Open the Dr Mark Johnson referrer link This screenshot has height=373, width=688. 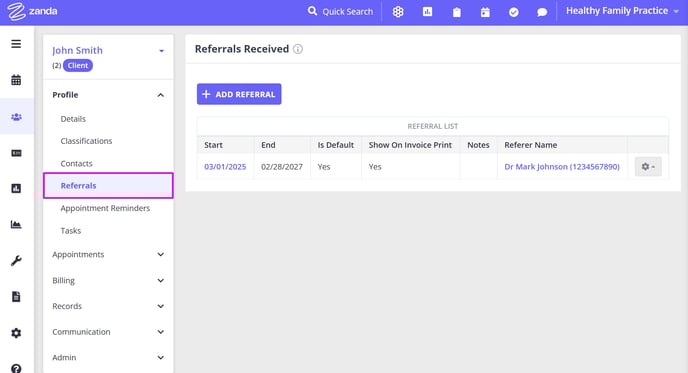pos(562,167)
